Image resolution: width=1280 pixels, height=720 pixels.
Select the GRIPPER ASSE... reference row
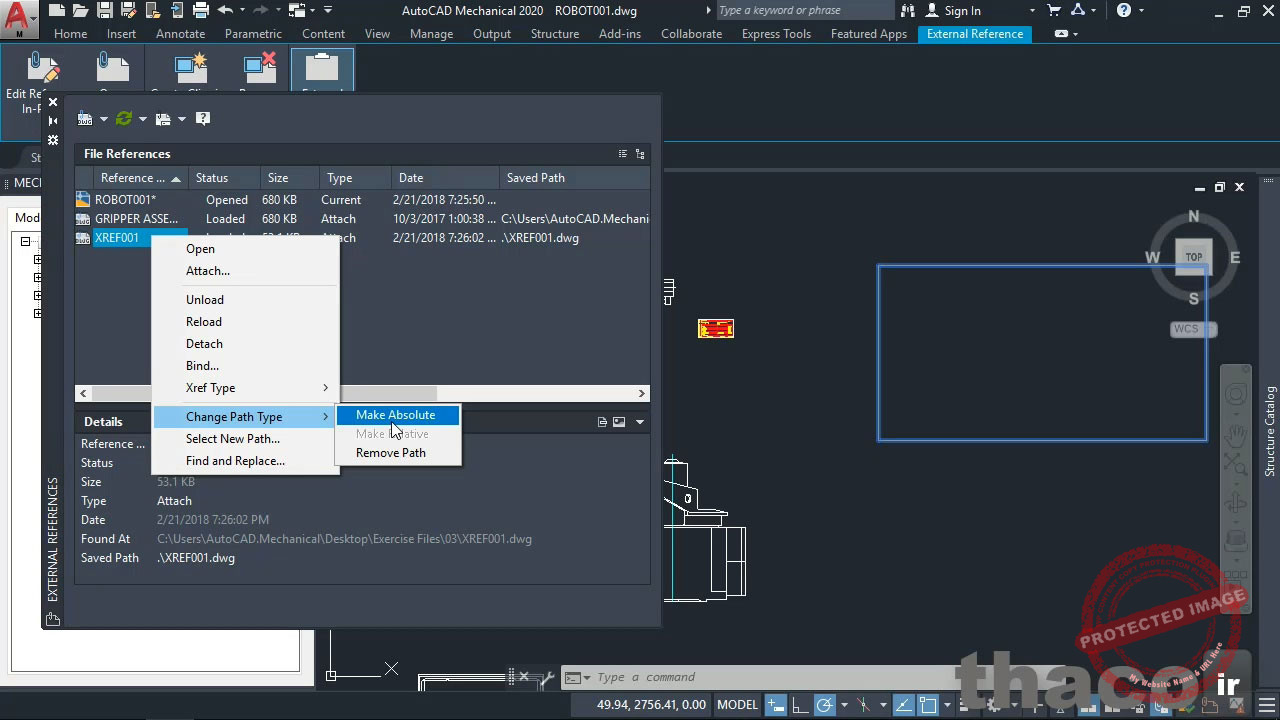click(x=362, y=219)
